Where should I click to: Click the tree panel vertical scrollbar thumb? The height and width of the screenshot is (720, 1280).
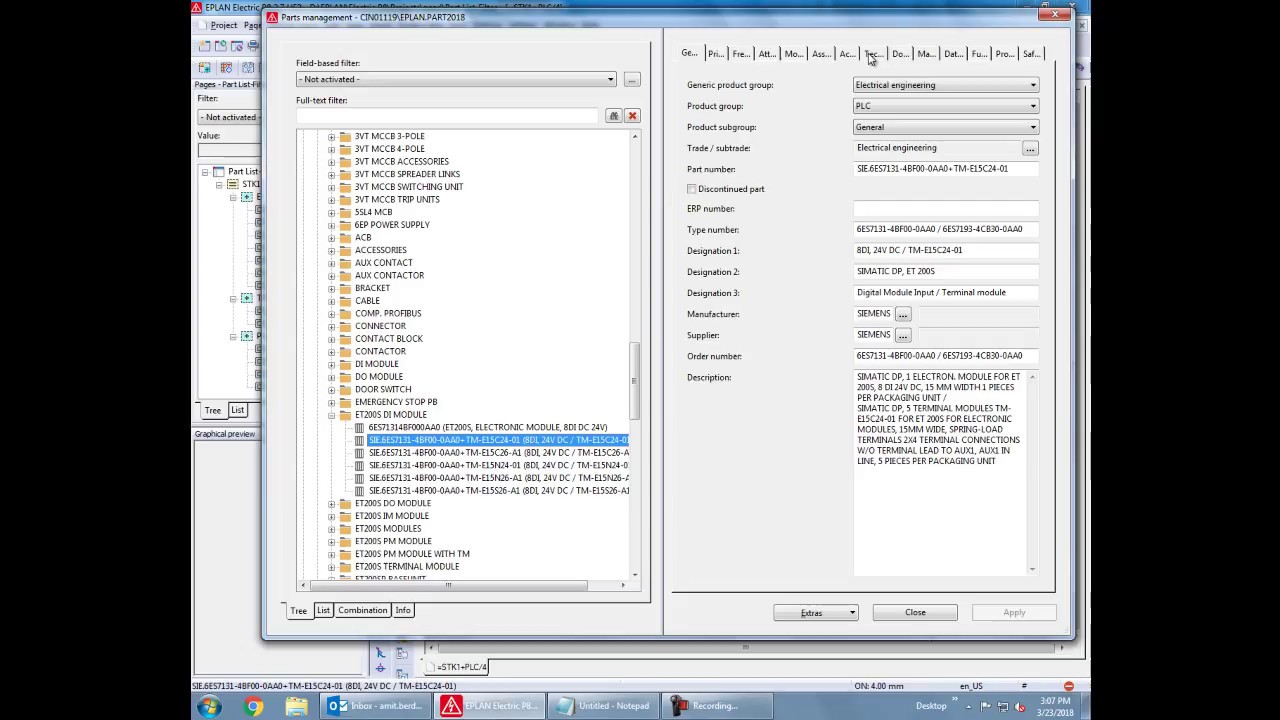click(x=634, y=381)
